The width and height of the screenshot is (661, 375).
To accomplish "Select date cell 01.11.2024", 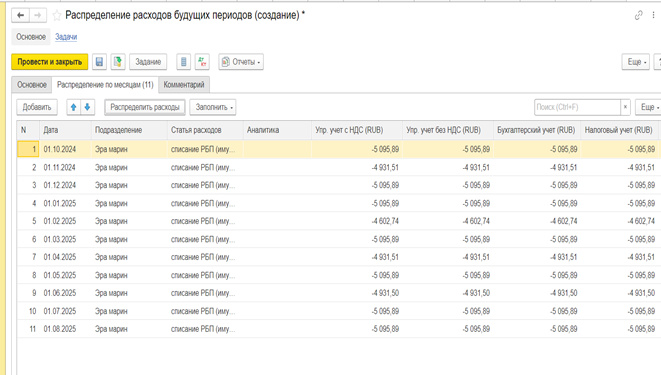I will click(65, 167).
